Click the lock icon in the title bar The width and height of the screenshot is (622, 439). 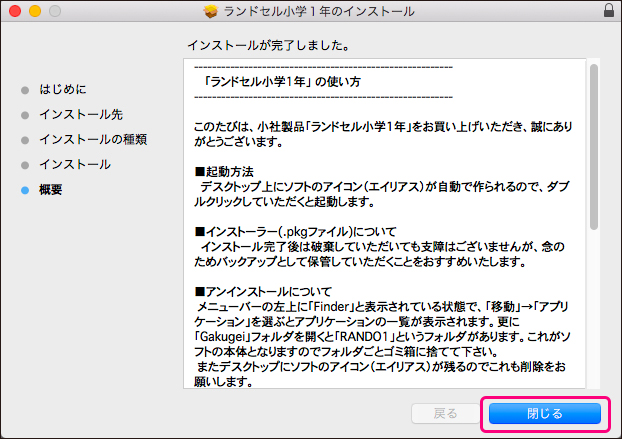pos(609,10)
